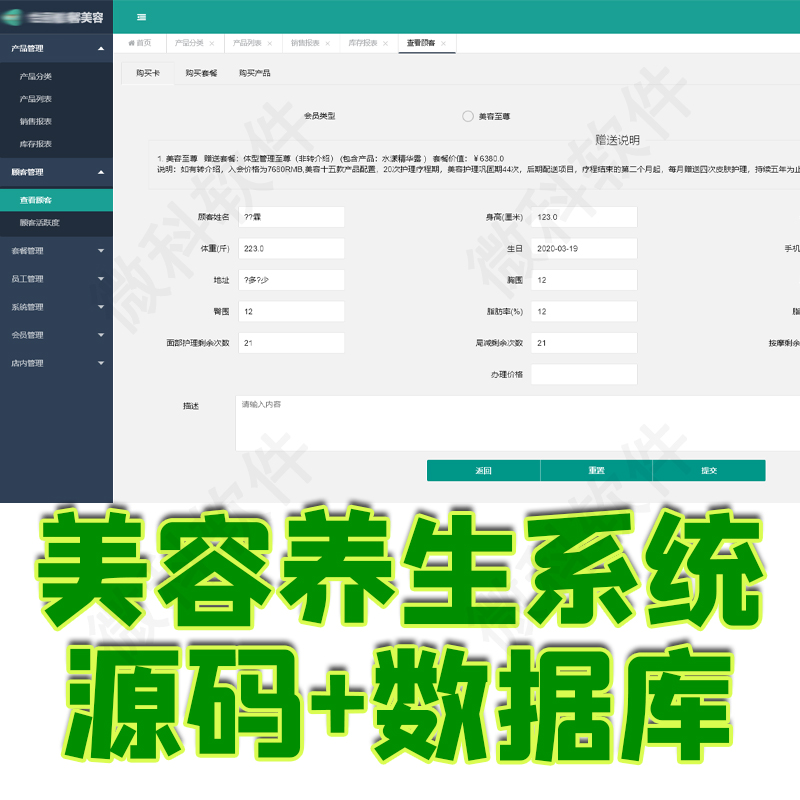Click the hamburger menu icon in the top bar
This screenshot has height=800, width=800.
[142, 17]
